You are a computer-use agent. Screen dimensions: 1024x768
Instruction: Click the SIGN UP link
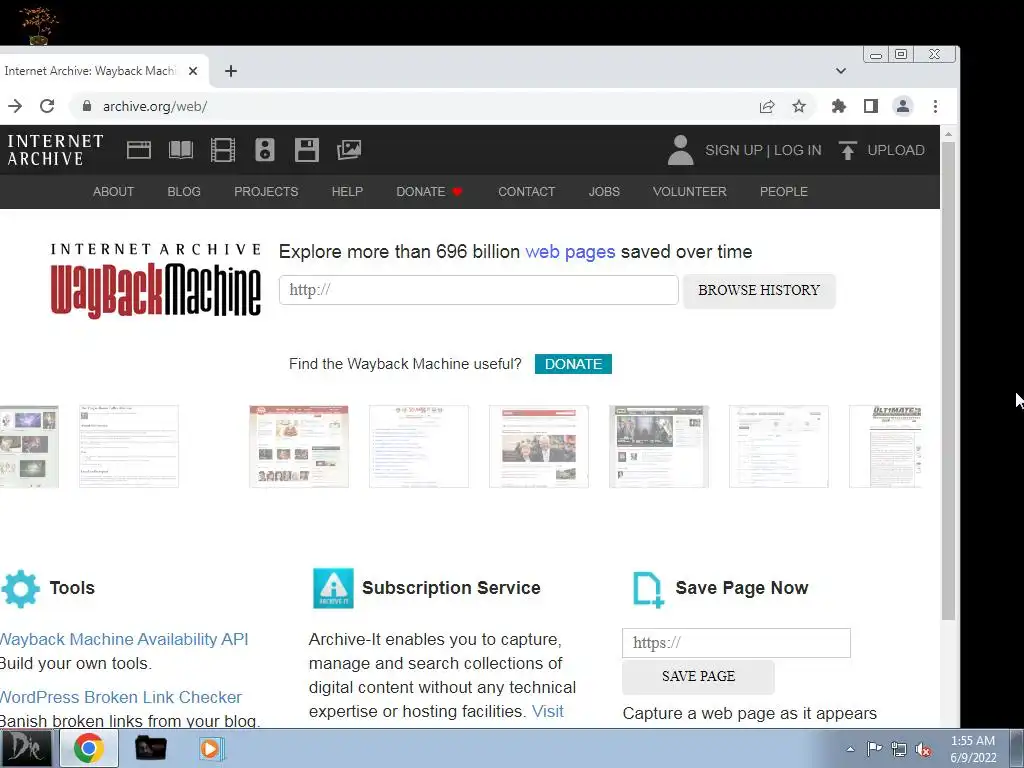(733, 150)
